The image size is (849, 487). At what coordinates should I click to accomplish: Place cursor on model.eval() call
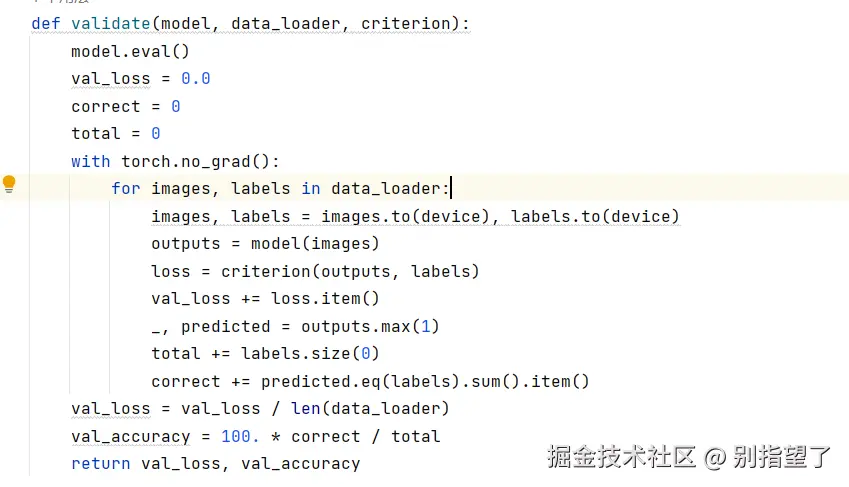130,51
